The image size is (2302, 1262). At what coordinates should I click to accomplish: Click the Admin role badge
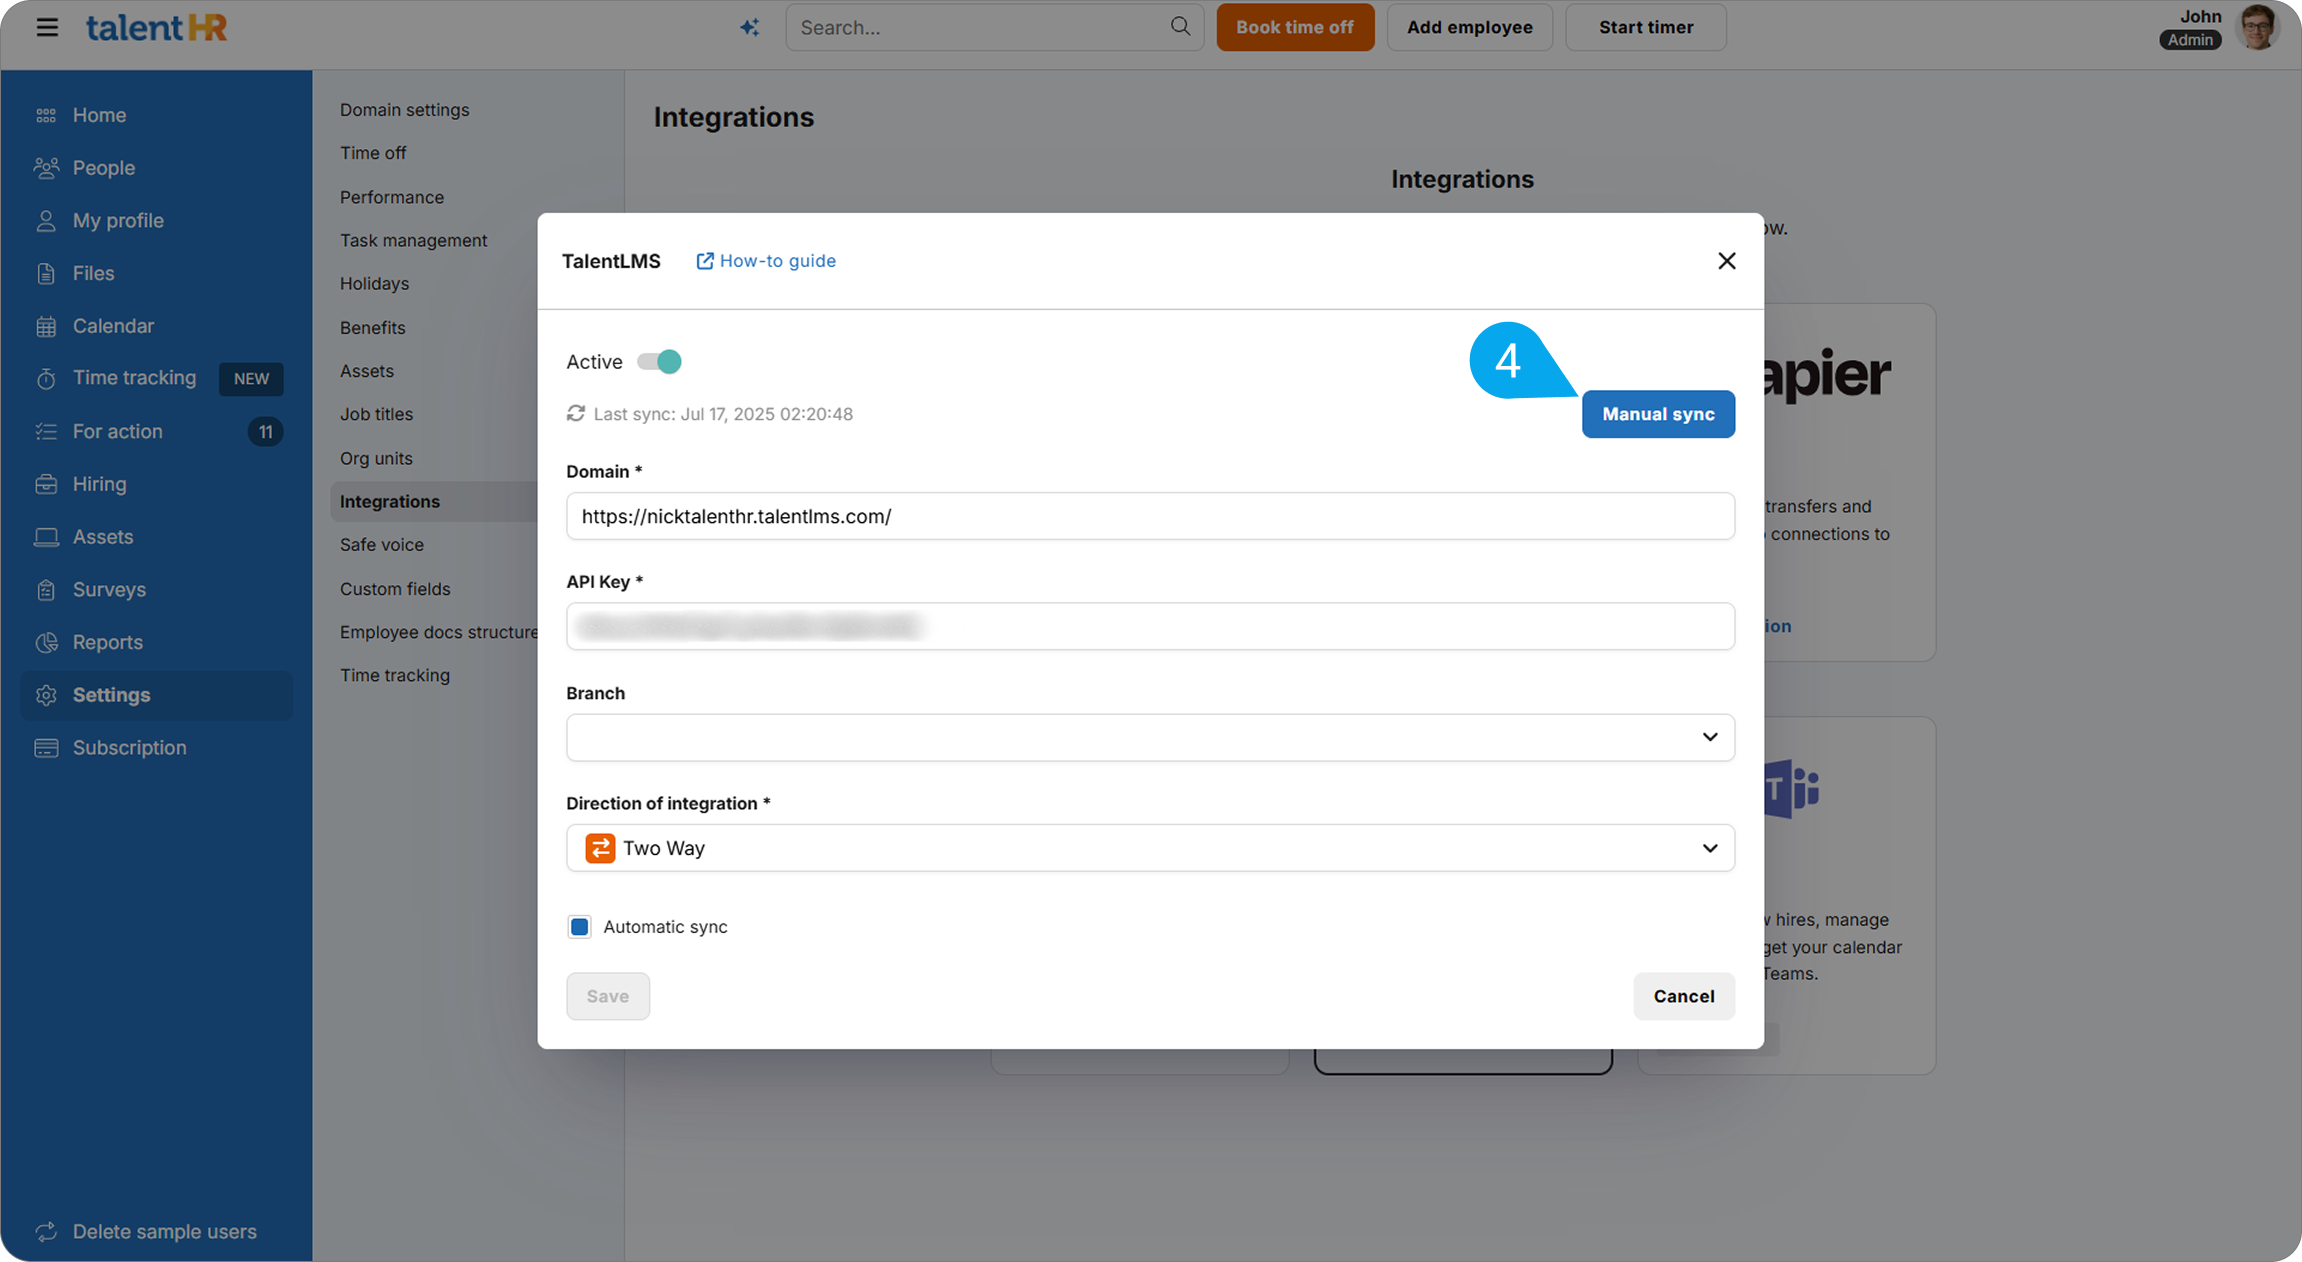(x=2190, y=40)
